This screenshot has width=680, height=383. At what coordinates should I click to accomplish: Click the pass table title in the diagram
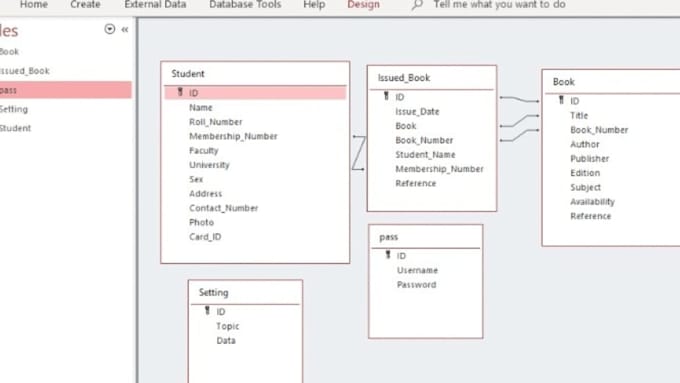pyautogui.click(x=389, y=237)
